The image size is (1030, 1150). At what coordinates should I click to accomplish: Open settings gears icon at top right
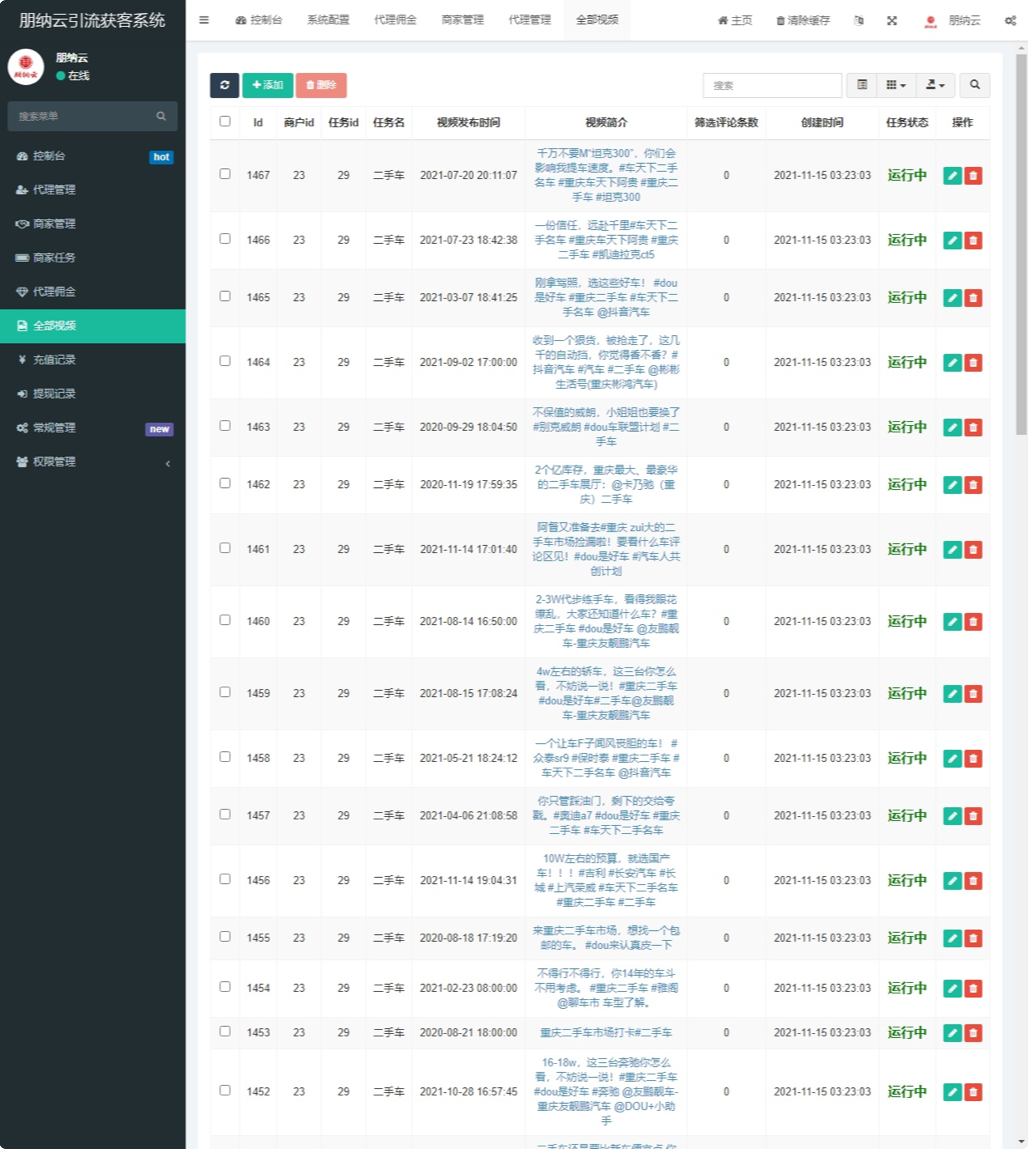pos(1010,21)
